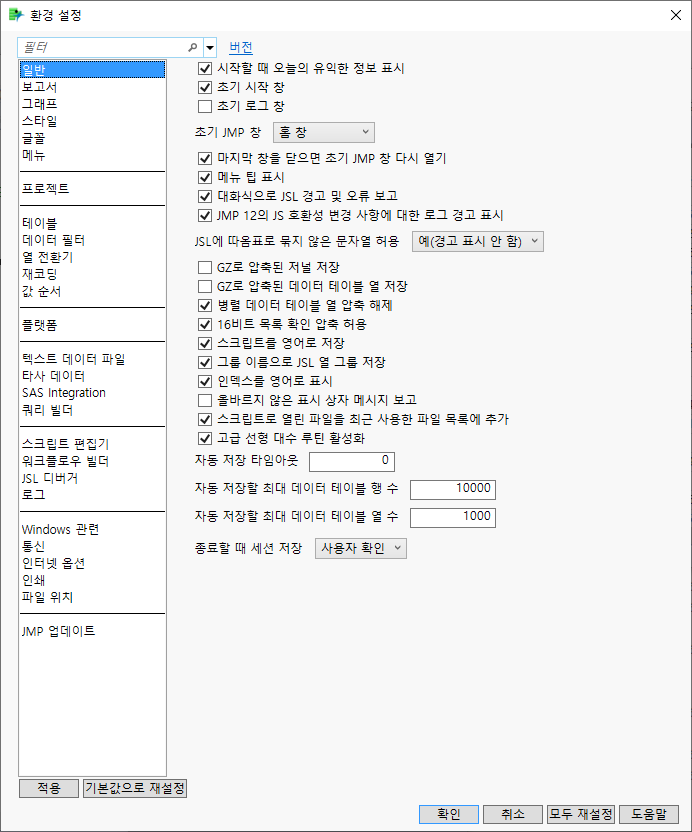Toggle 인덱스를 영어로 표시 checkbox

(205, 381)
